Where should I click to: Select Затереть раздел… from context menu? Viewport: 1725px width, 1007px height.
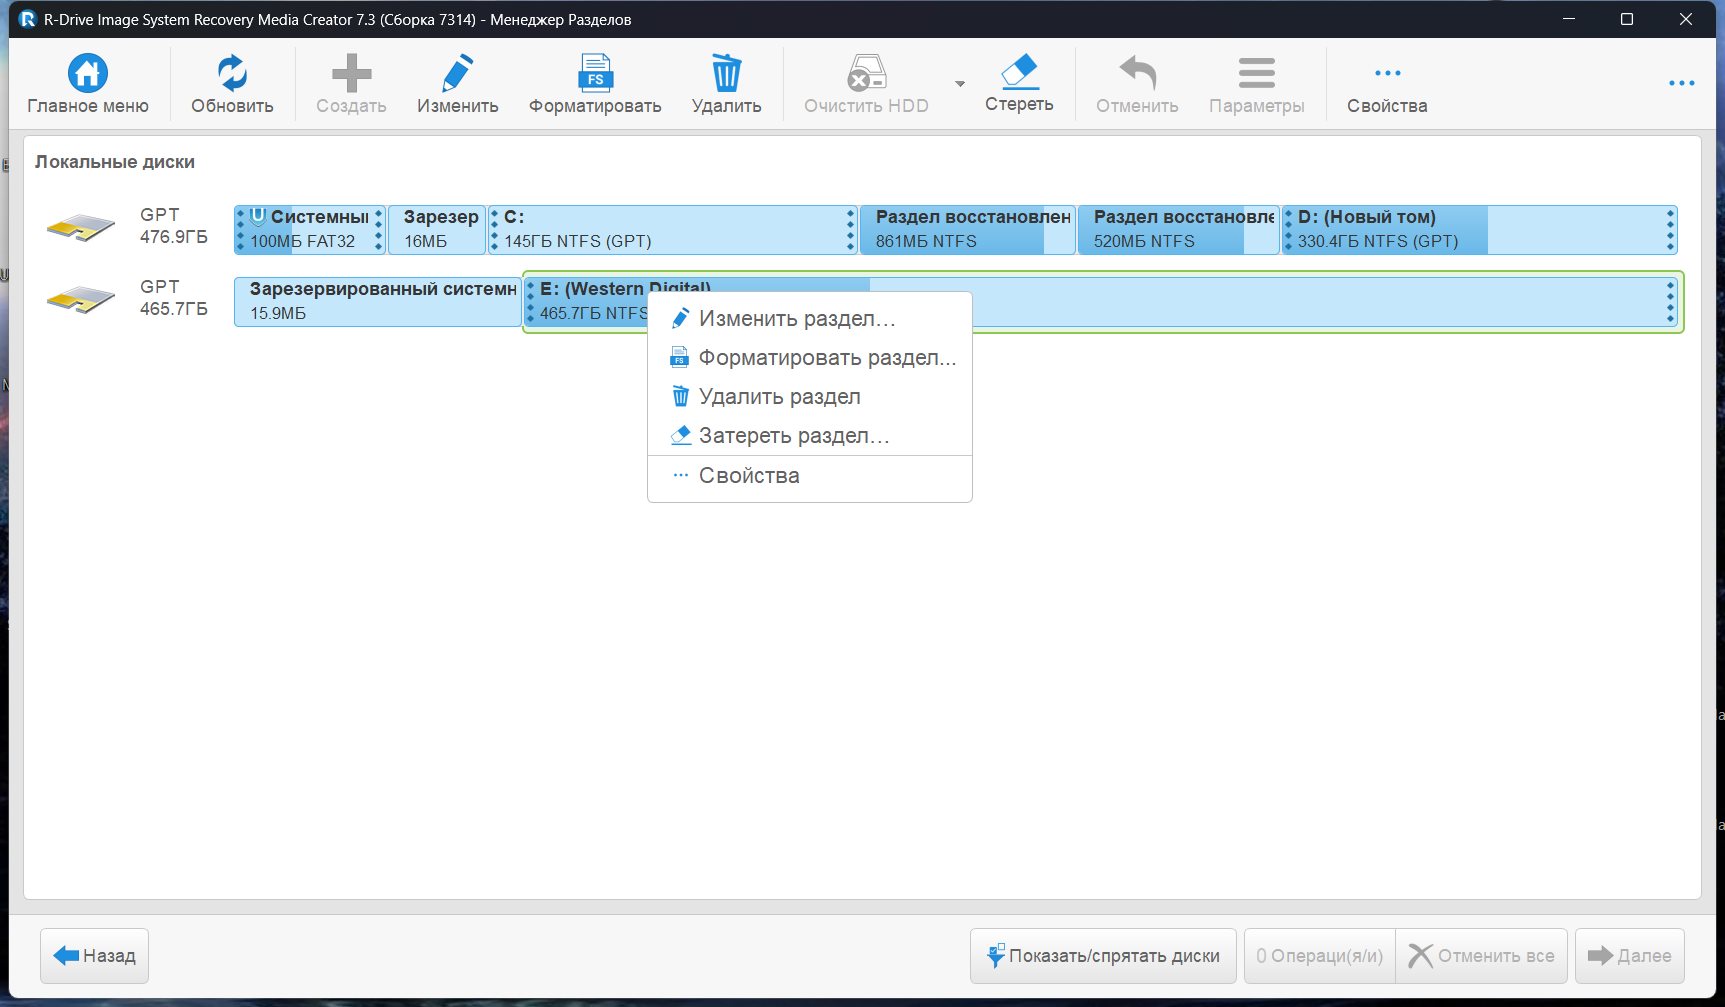click(793, 436)
